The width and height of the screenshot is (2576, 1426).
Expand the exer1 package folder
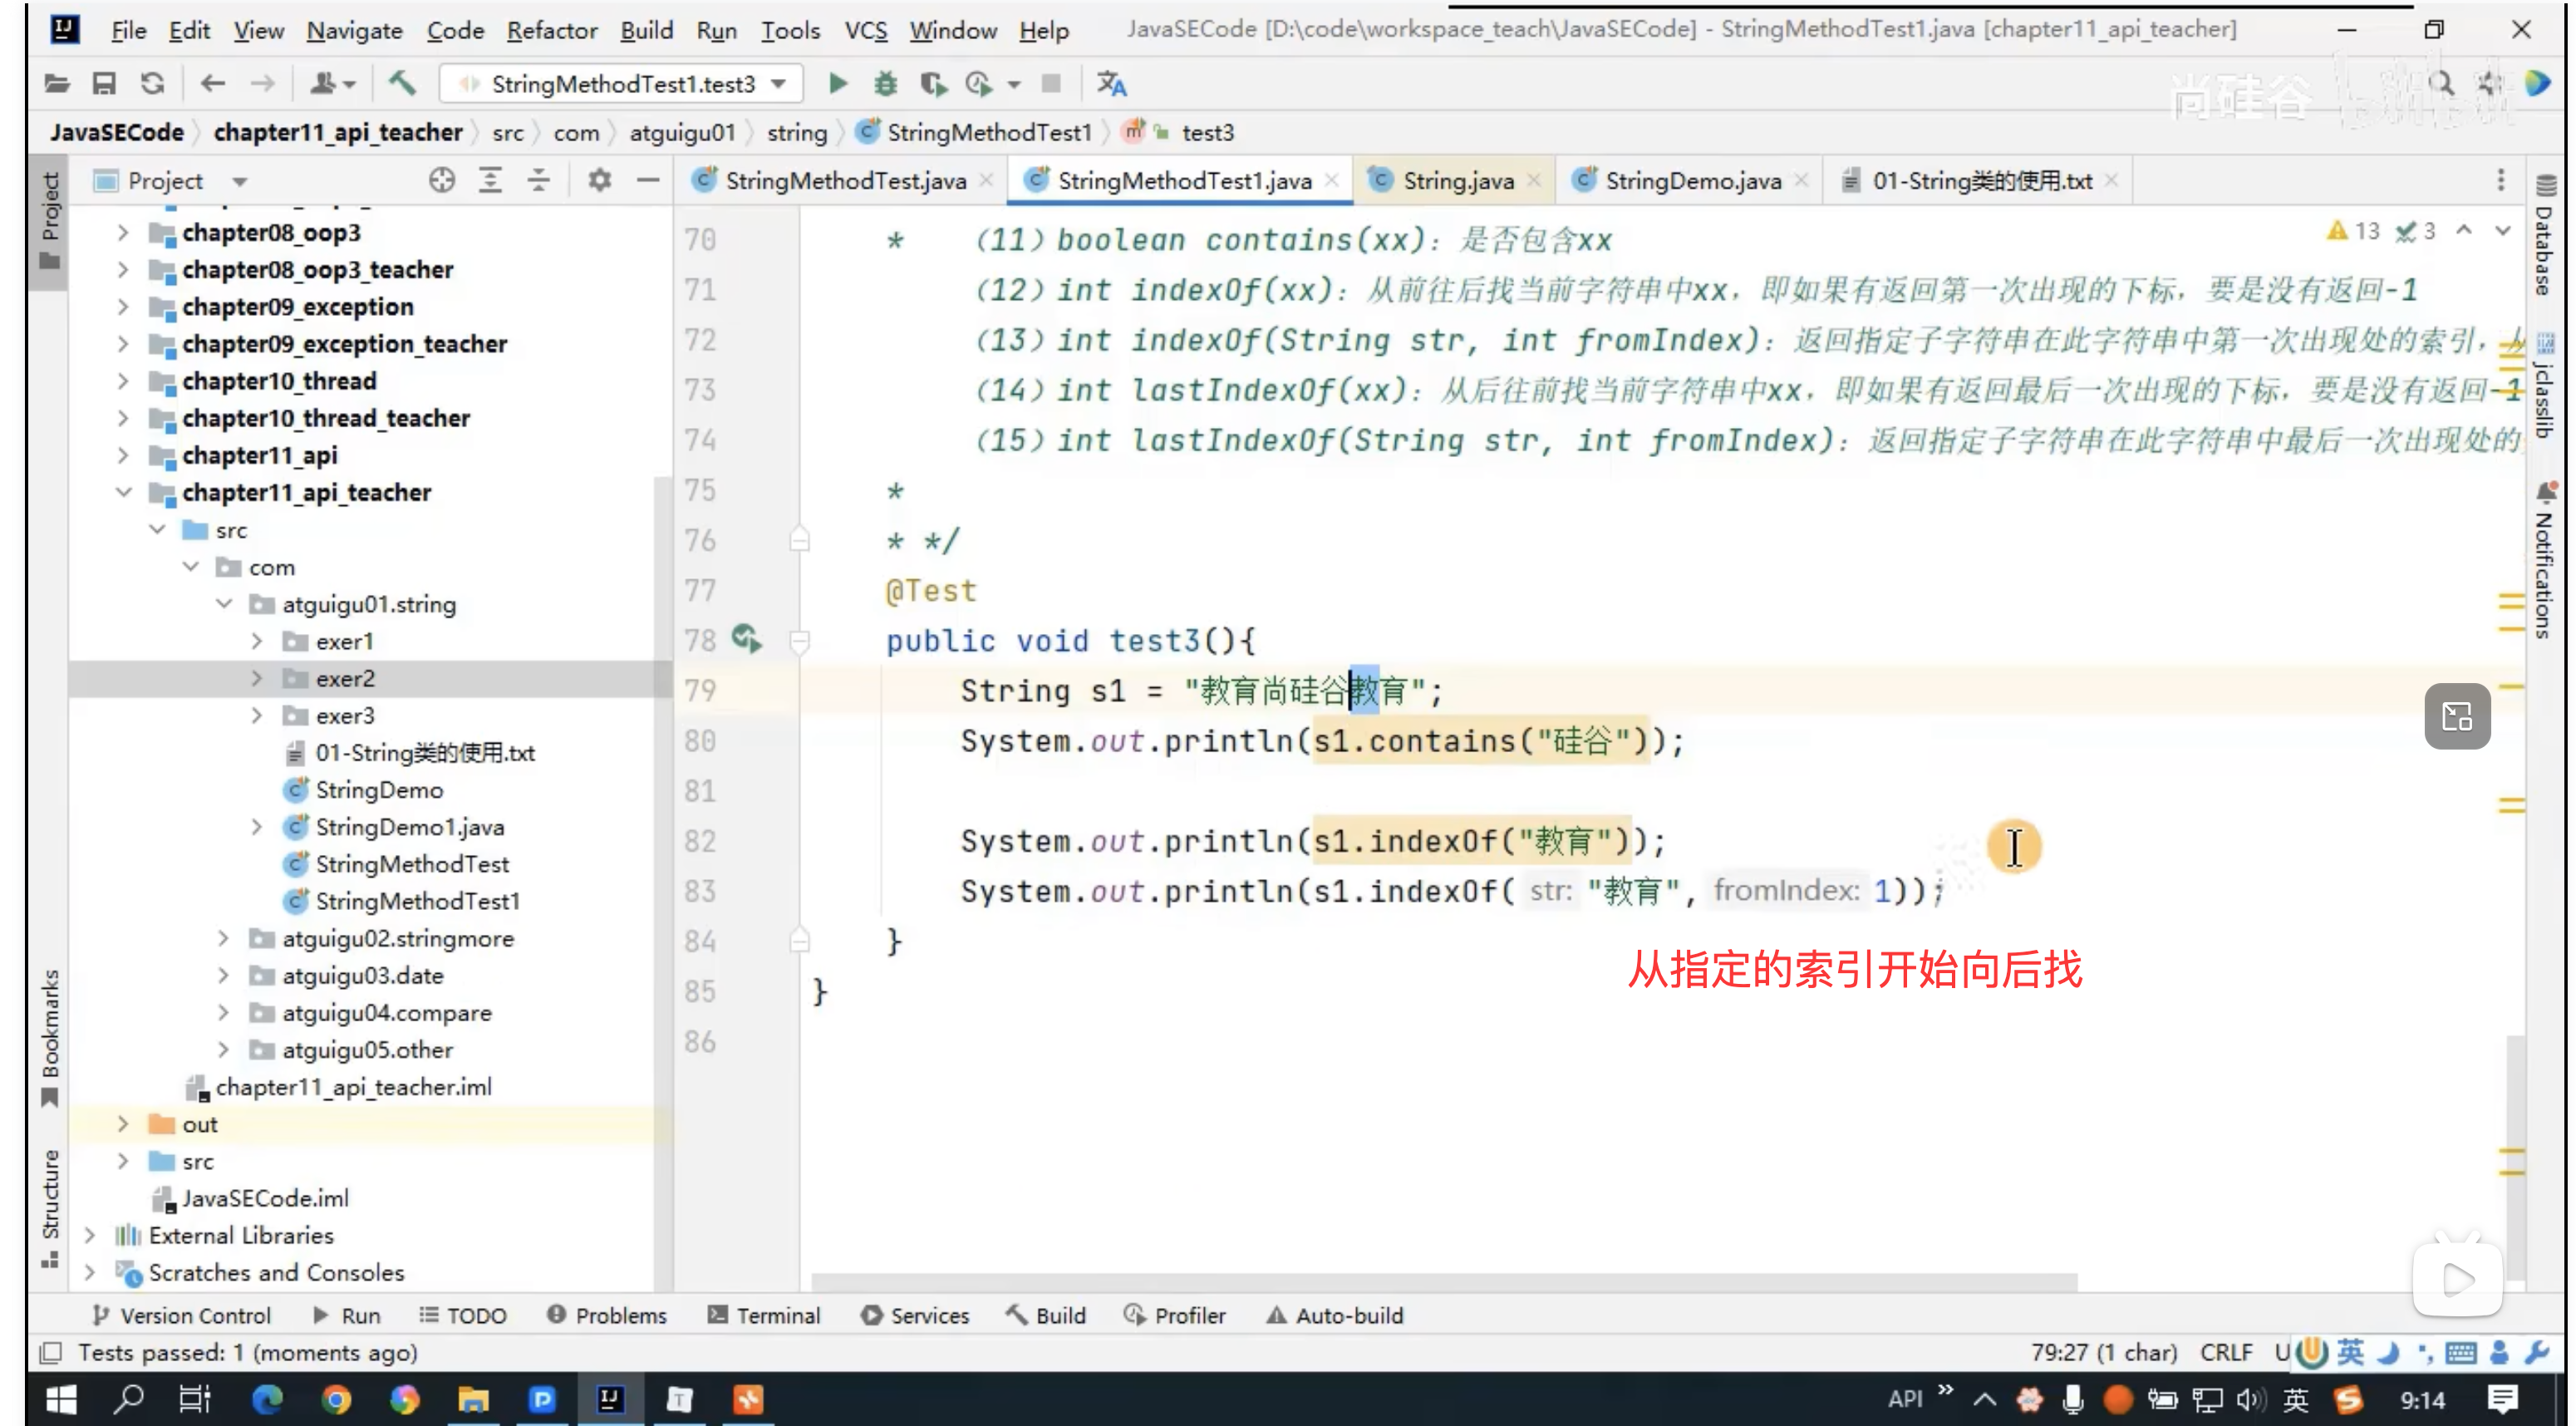[x=257, y=641]
